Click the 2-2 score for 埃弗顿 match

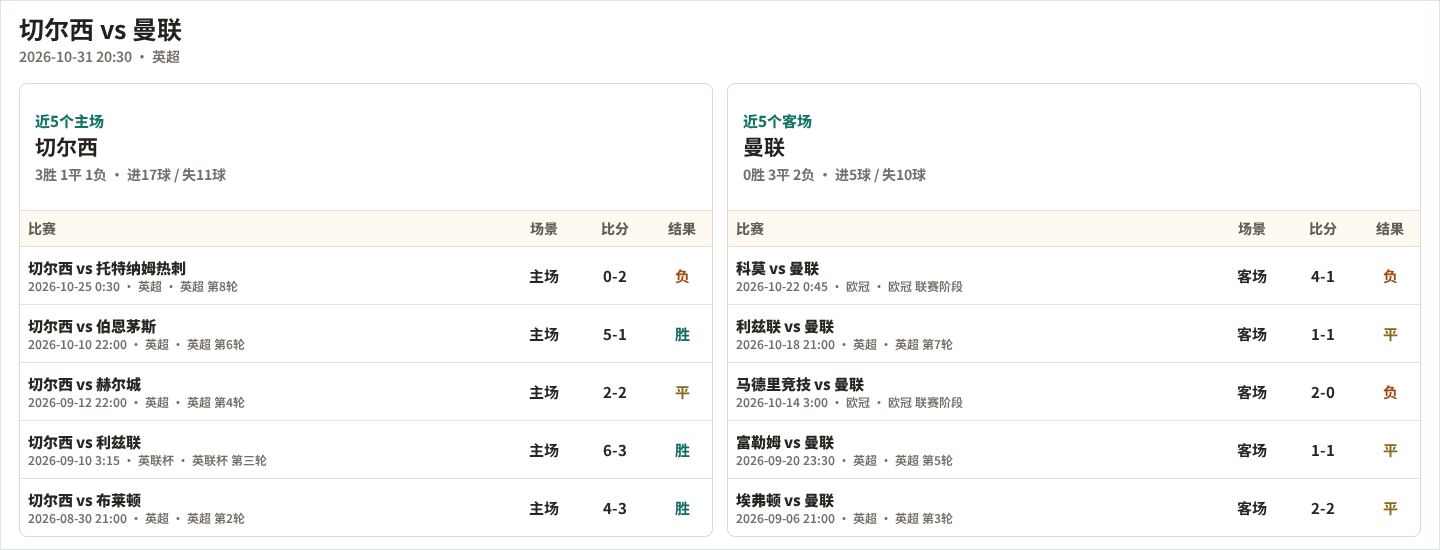pos(1323,508)
